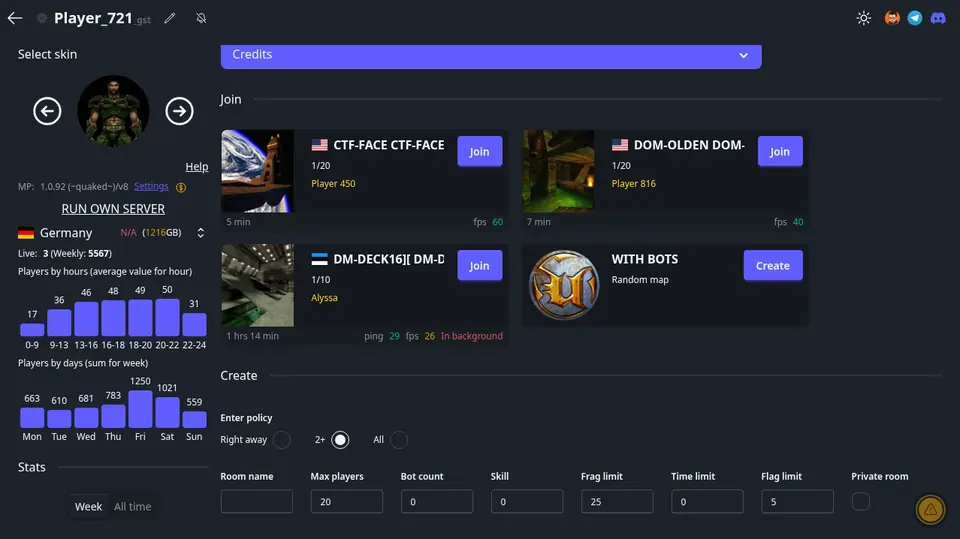
Task: Open the Telegram link icon
Action: click(x=915, y=18)
